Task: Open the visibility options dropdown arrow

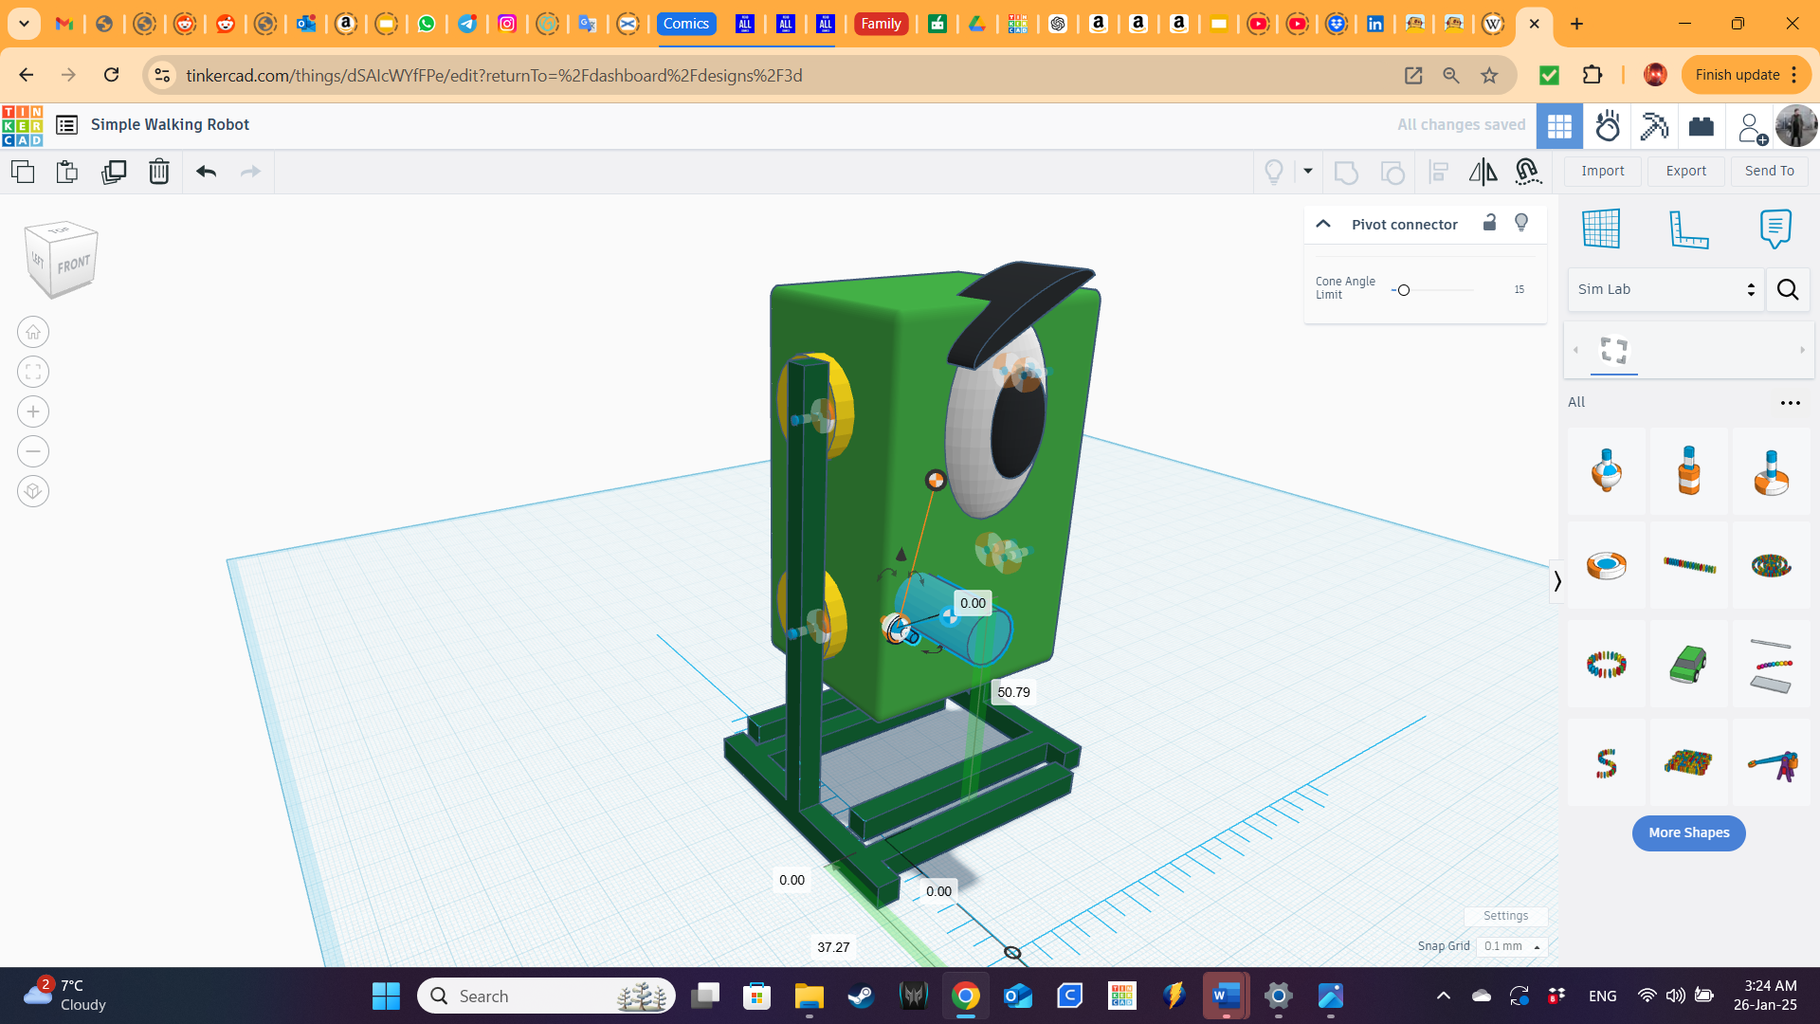Action: point(1307,171)
